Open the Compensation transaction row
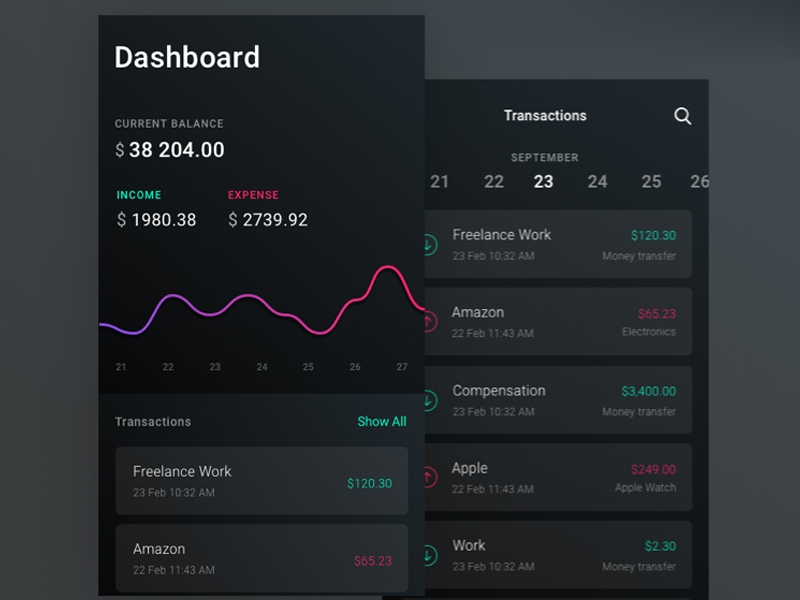Image resolution: width=800 pixels, height=600 pixels. [558, 400]
